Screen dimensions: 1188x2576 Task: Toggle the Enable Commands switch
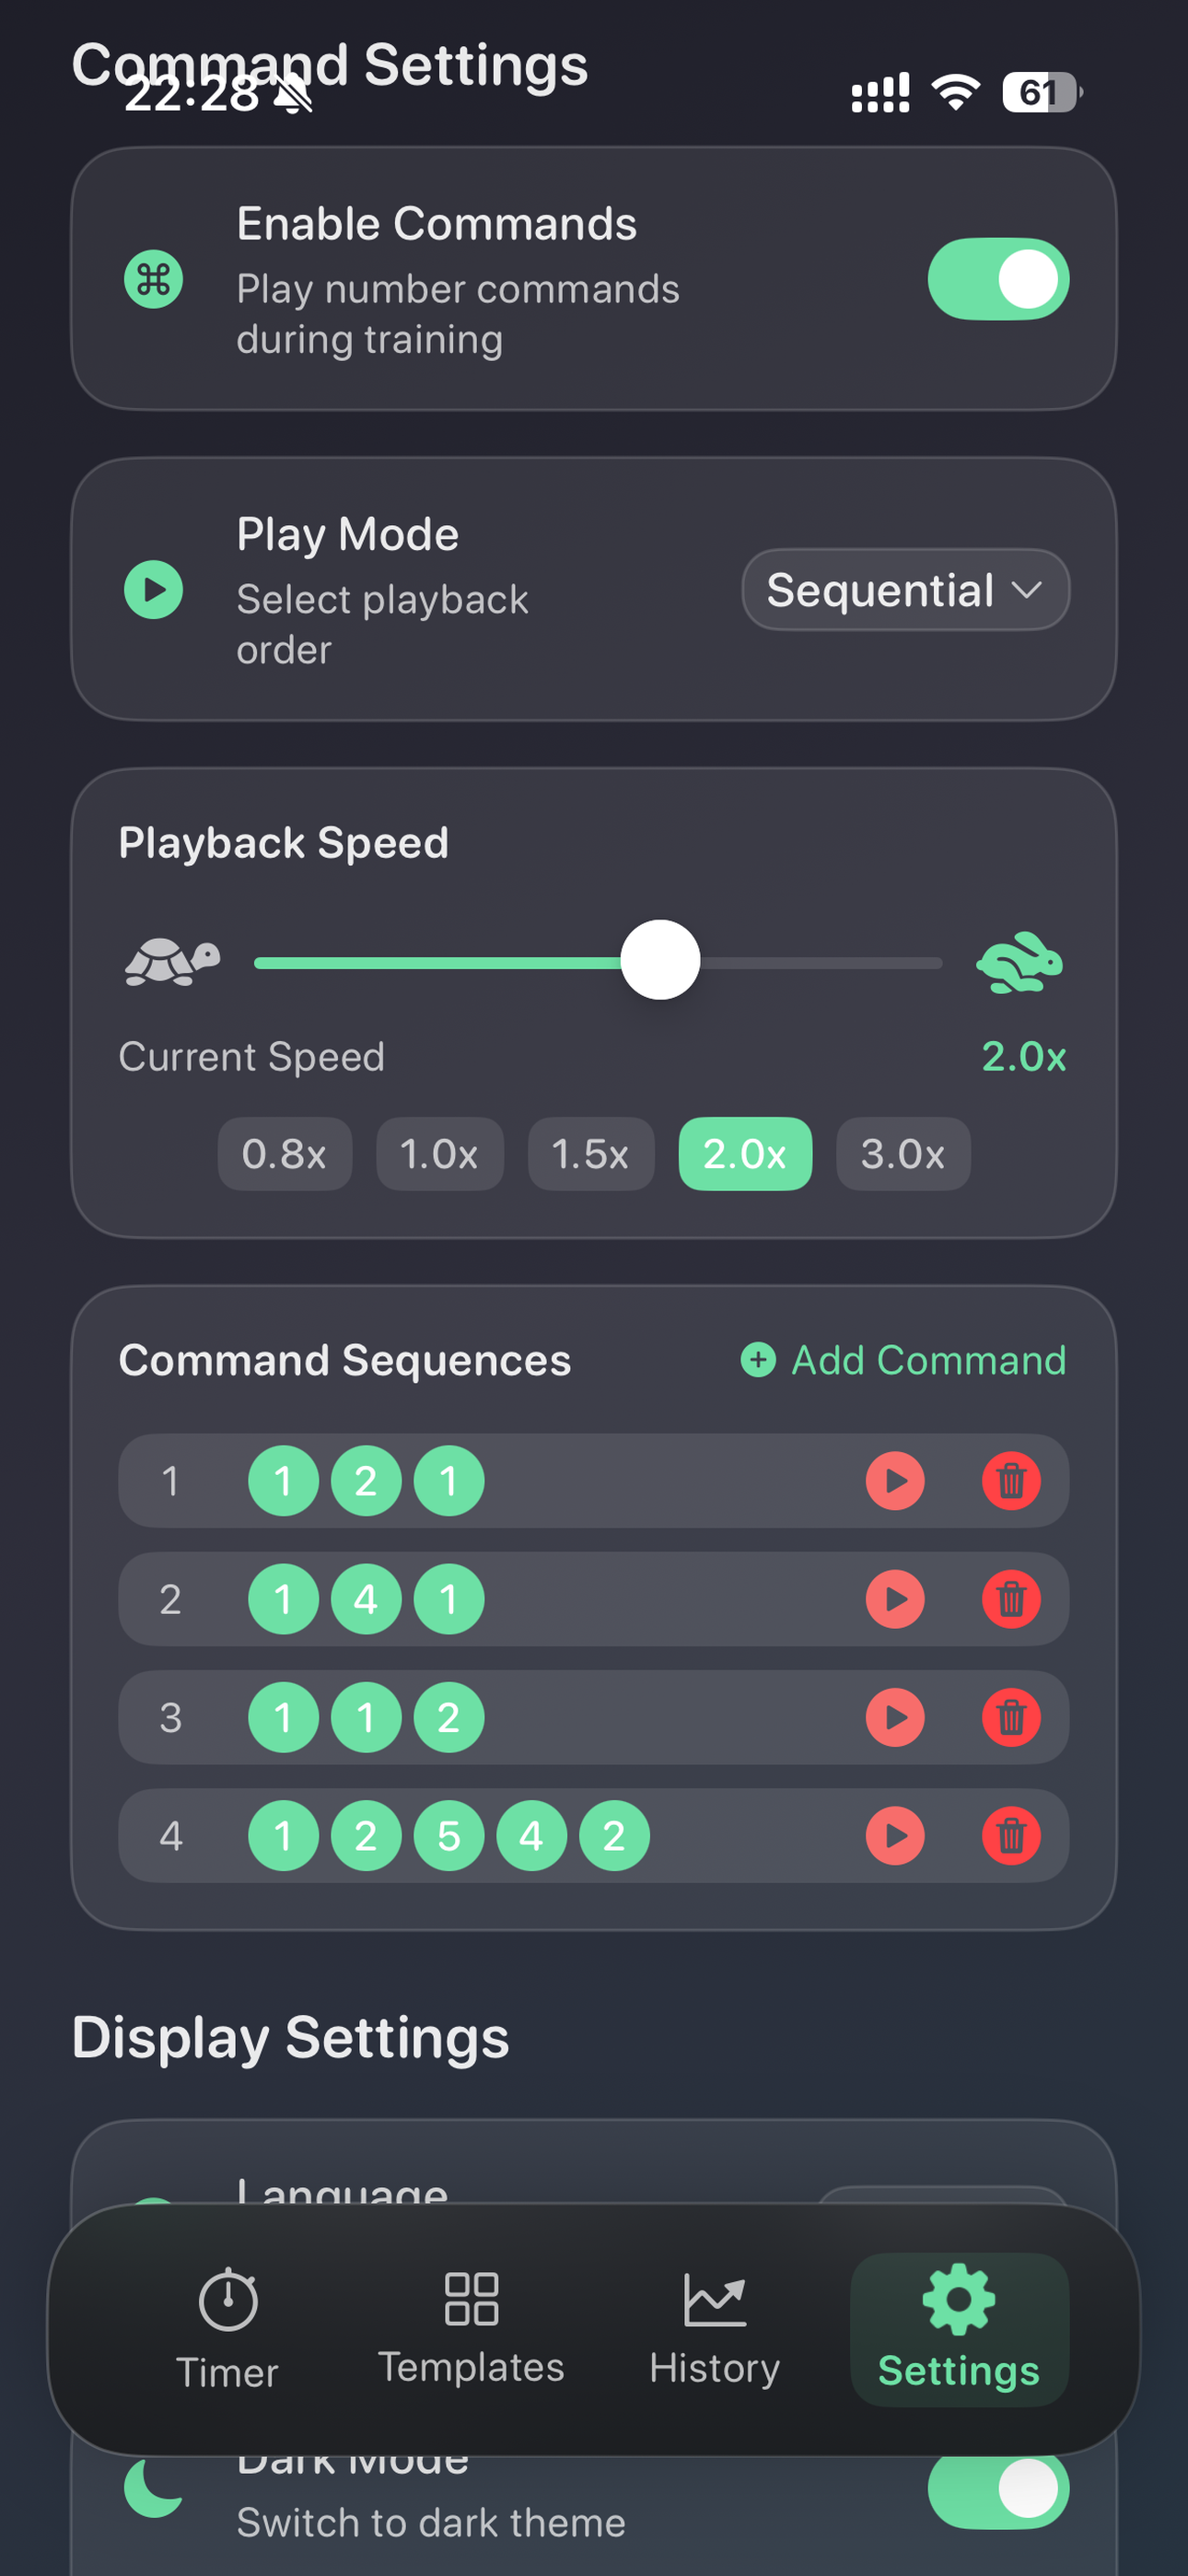click(x=998, y=279)
